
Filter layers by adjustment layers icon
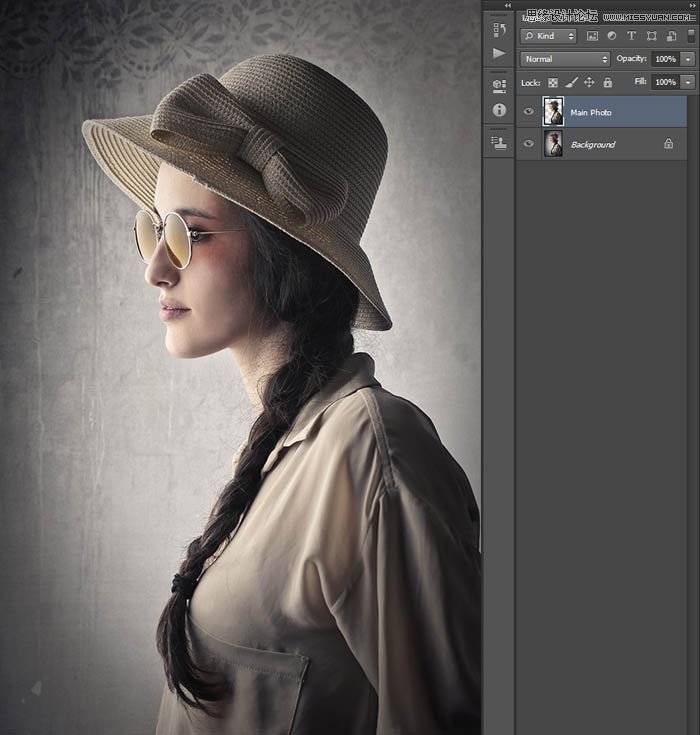click(611, 36)
